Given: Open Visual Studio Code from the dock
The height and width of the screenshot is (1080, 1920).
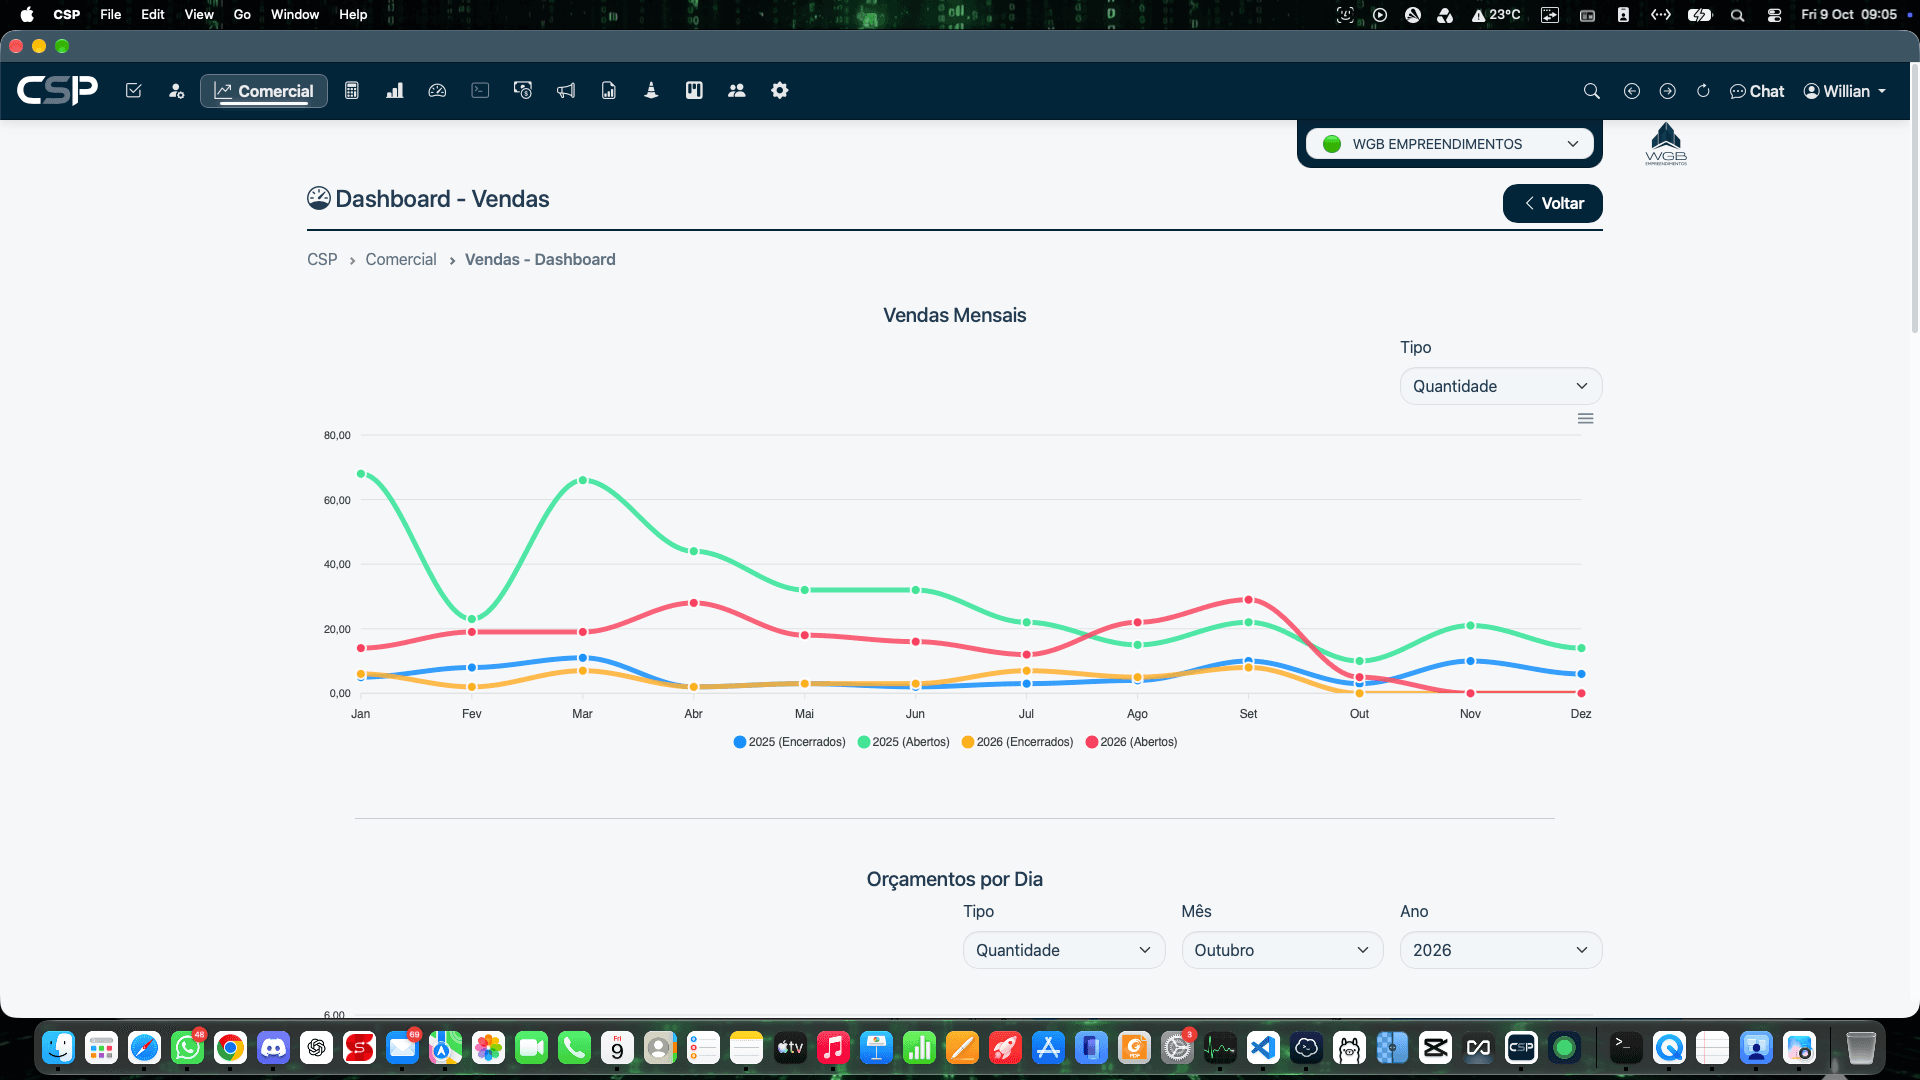Looking at the screenshot, I should click(1263, 1048).
